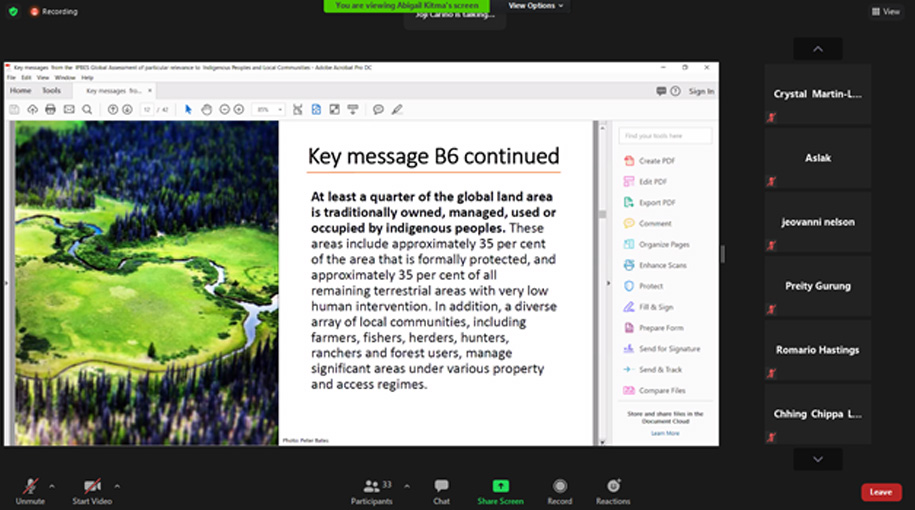Click the Save file icon in the toolbar

click(15, 110)
